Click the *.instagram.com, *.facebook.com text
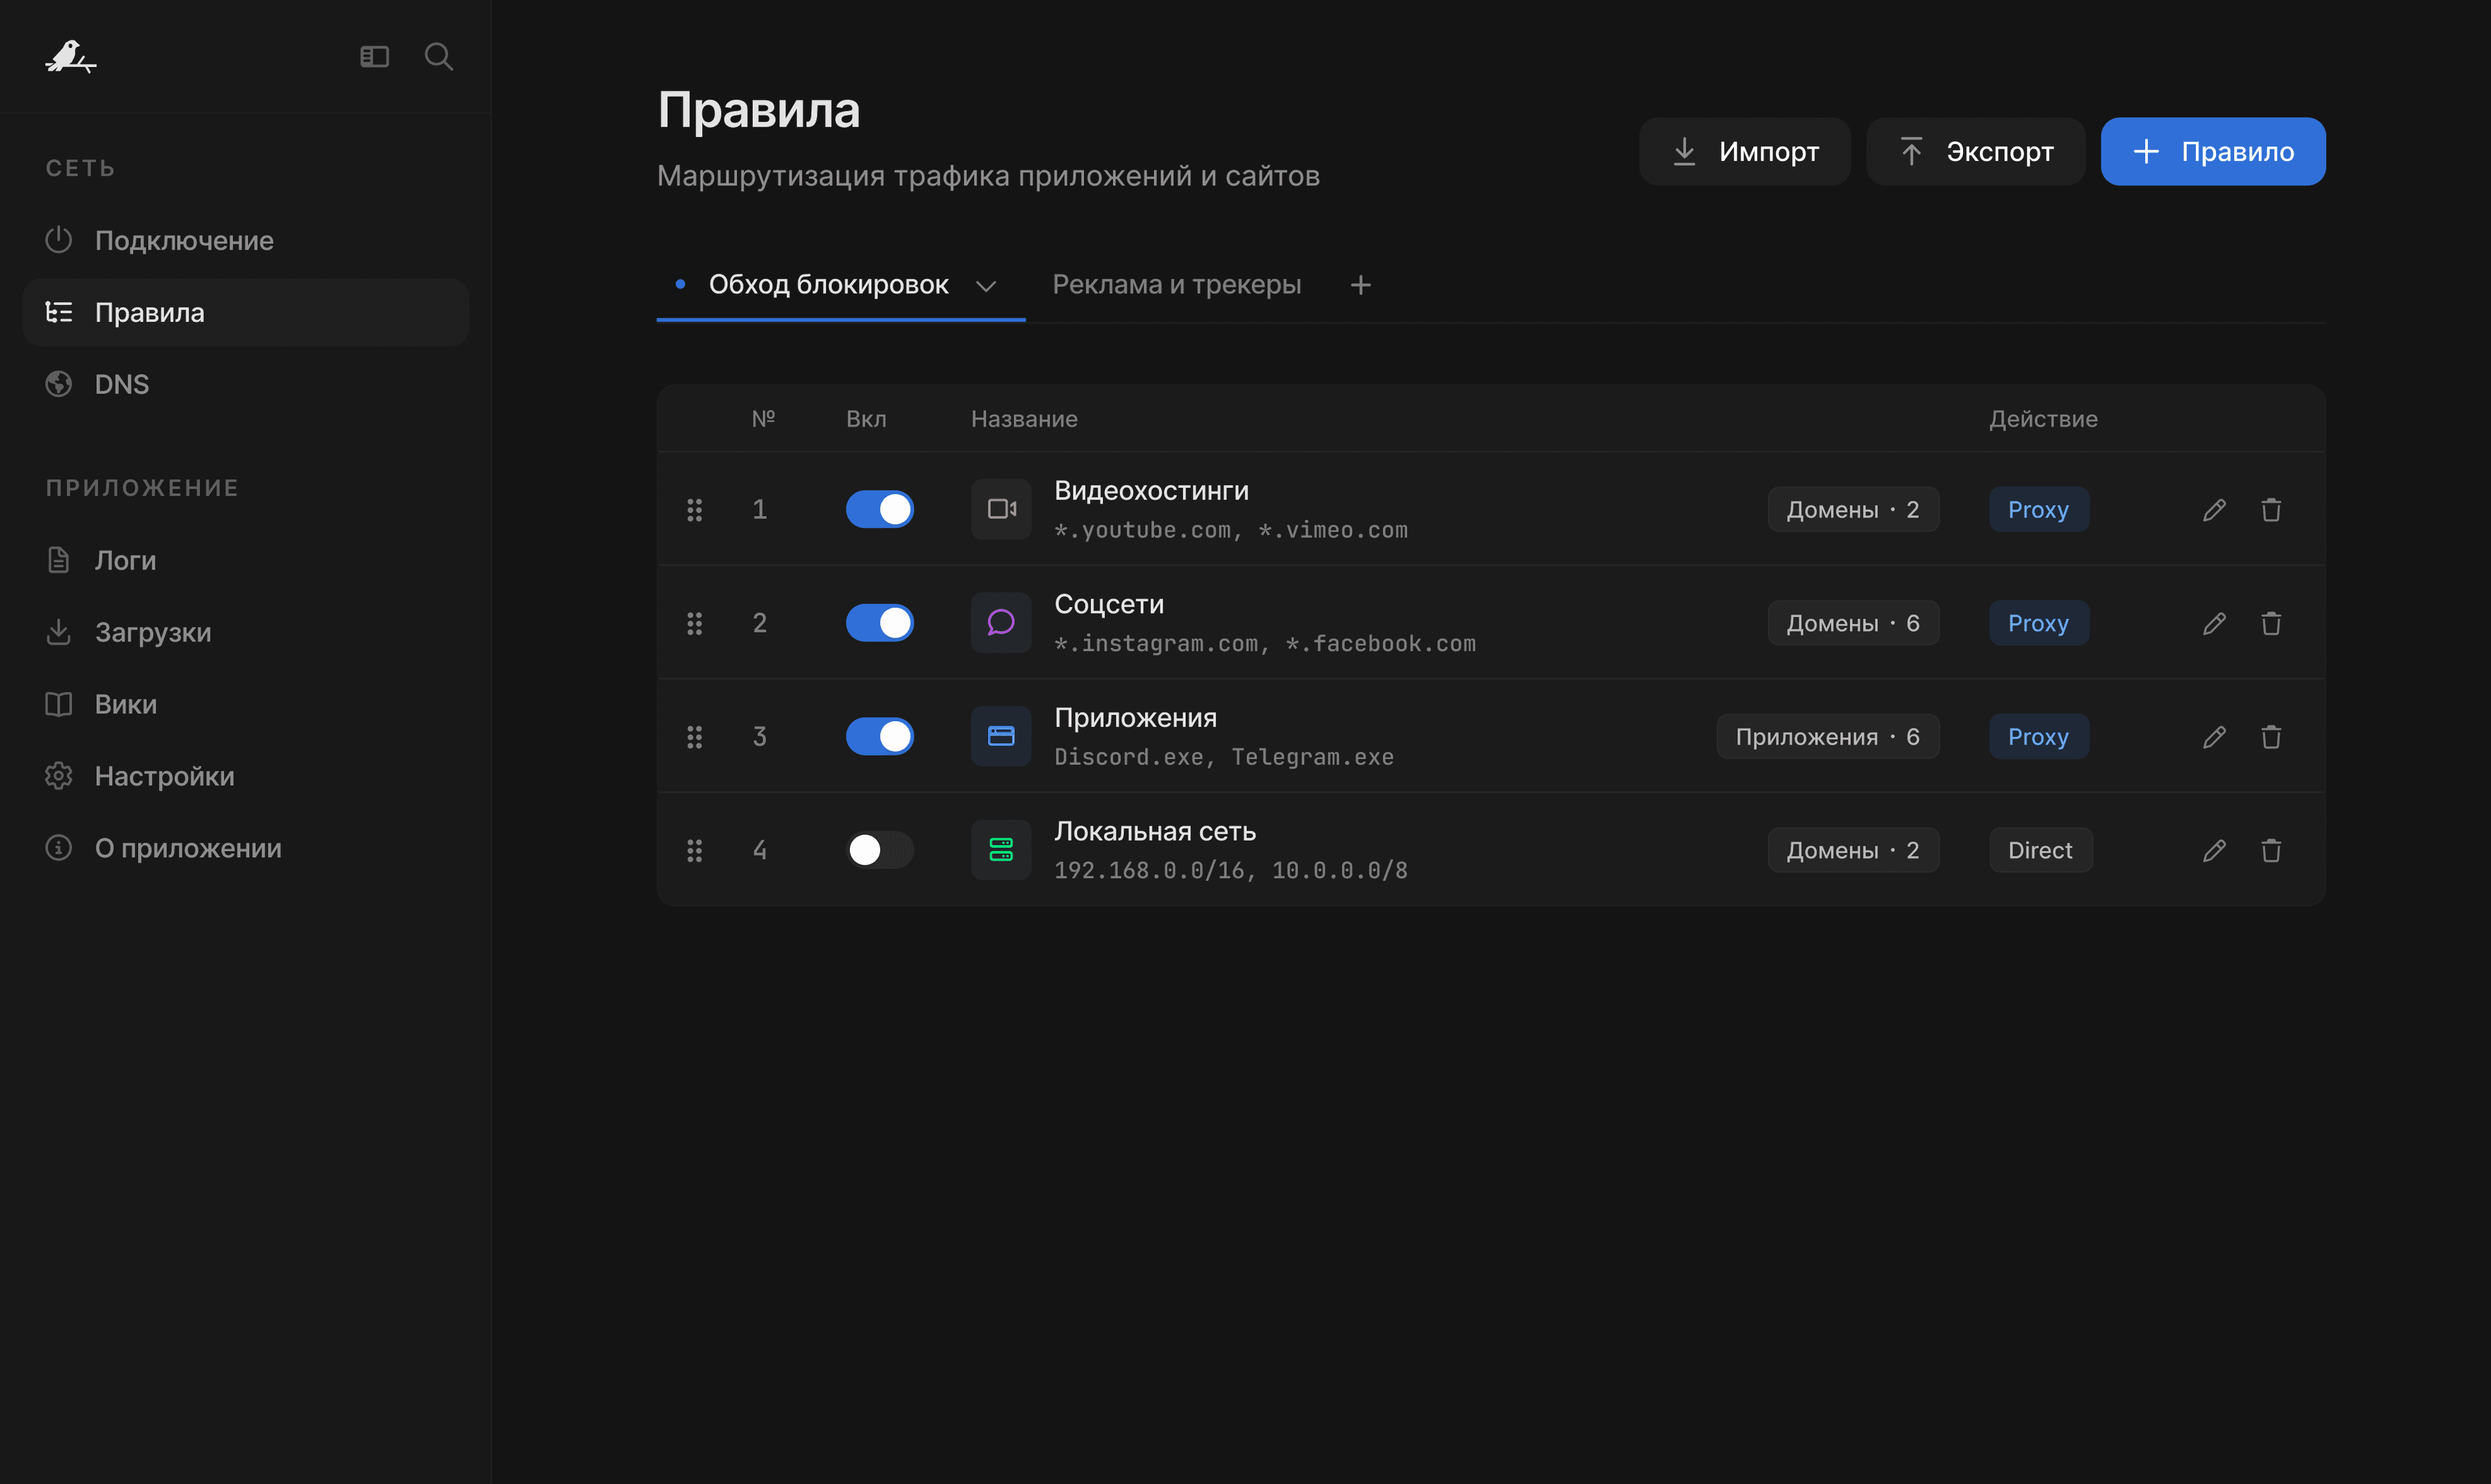This screenshot has height=1484, width=2491. pyautogui.click(x=1265, y=644)
